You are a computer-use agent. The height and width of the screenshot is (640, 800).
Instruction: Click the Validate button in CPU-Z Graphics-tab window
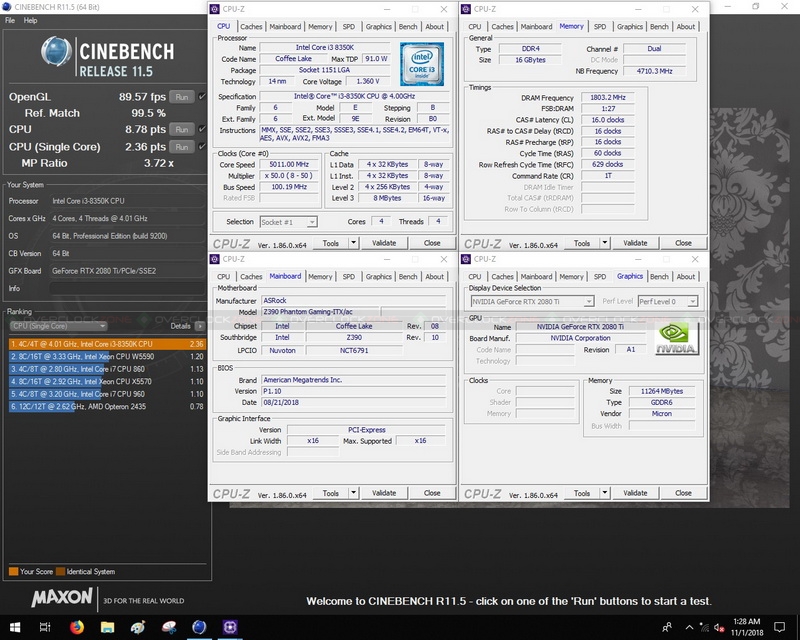tap(635, 493)
